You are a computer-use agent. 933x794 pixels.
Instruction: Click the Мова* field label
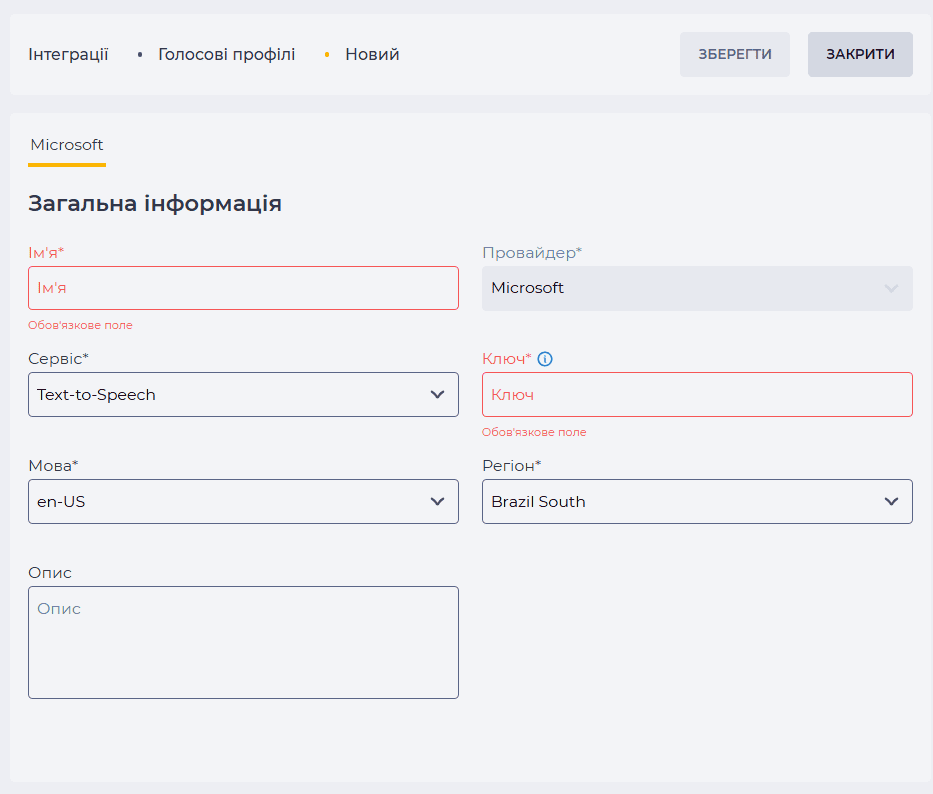(x=53, y=465)
